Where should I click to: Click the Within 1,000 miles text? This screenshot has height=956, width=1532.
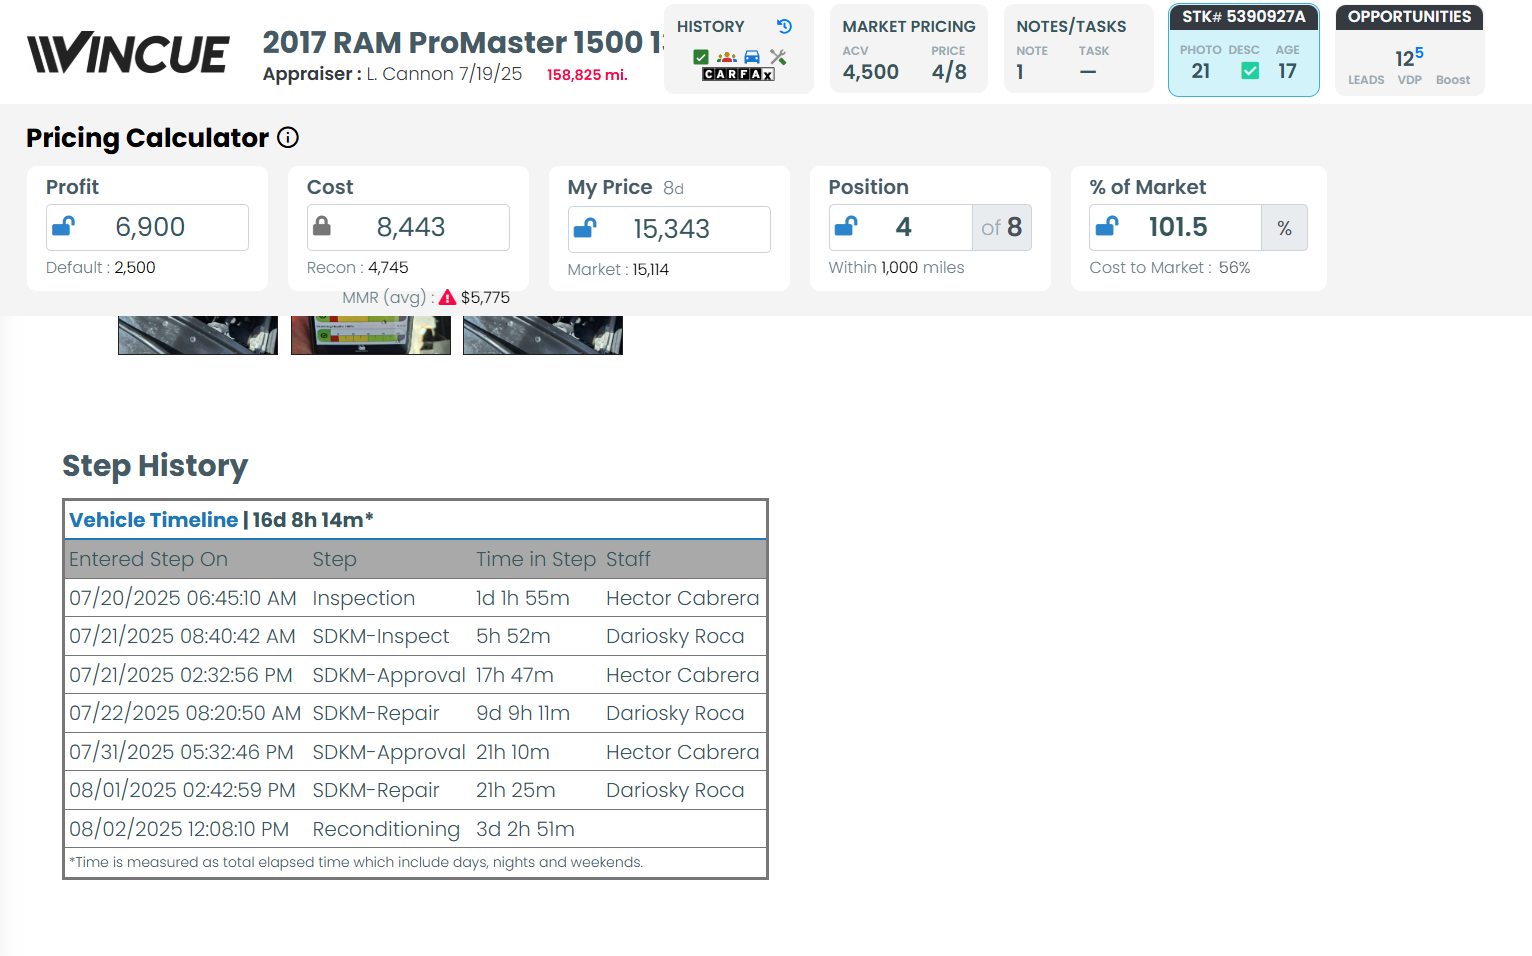(x=897, y=268)
